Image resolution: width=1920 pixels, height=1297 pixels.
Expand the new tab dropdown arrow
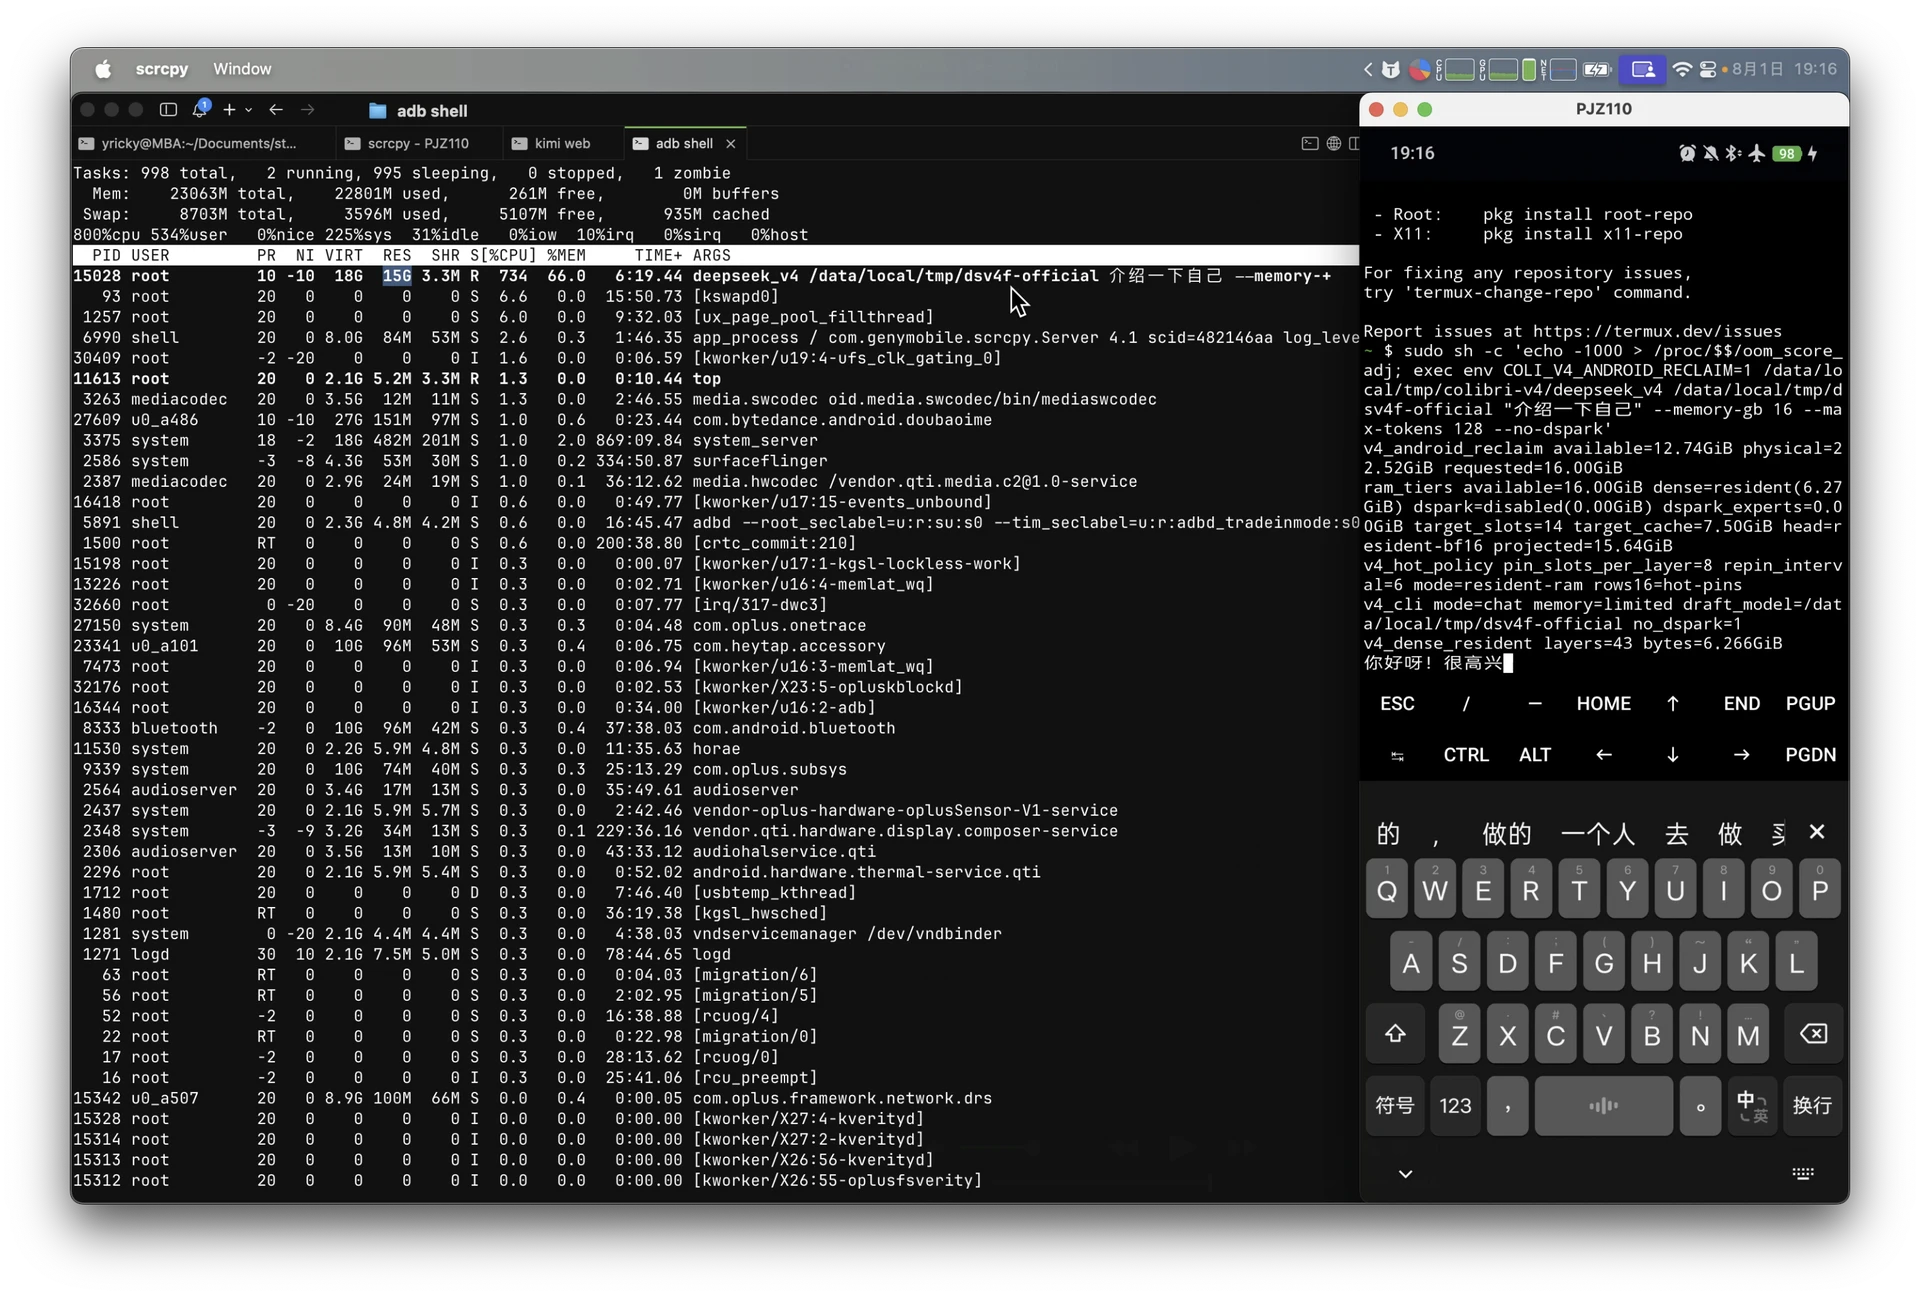[248, 110]
